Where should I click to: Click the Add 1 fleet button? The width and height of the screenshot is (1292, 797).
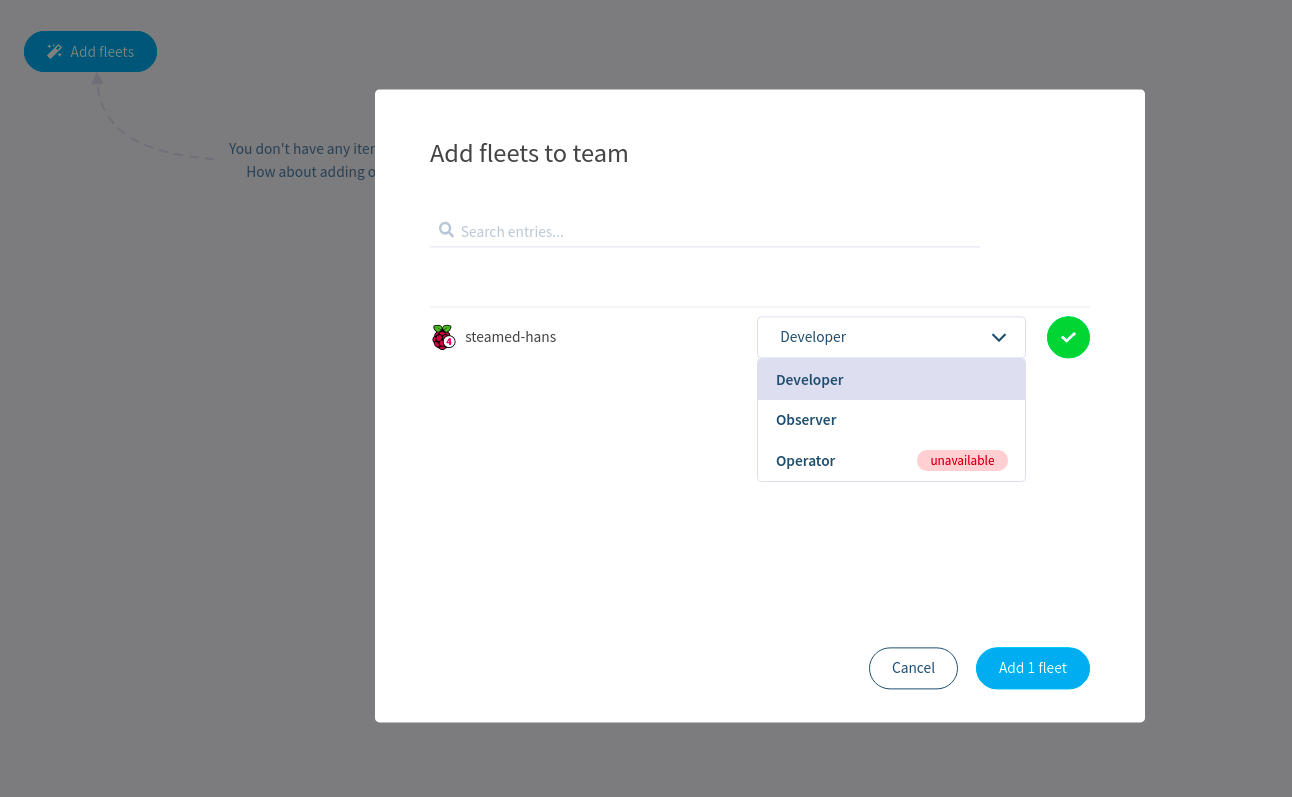point(1032,668)
